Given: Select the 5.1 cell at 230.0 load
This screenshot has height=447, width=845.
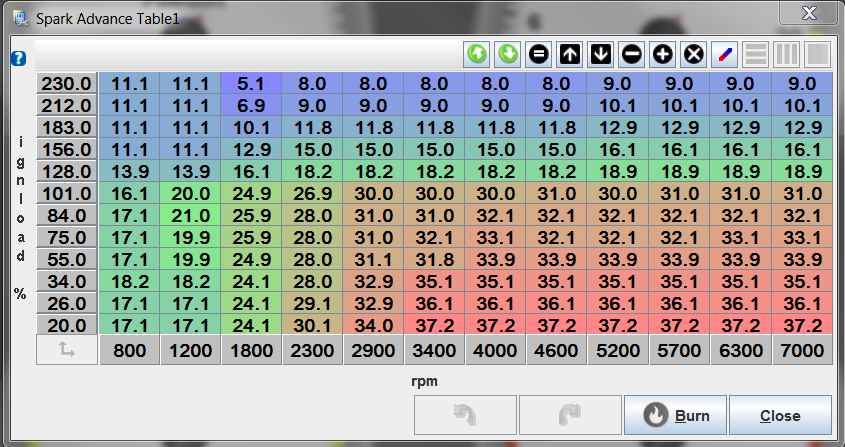Looking at the screenshot, I should pyautogui.click(x=251, y=84).
